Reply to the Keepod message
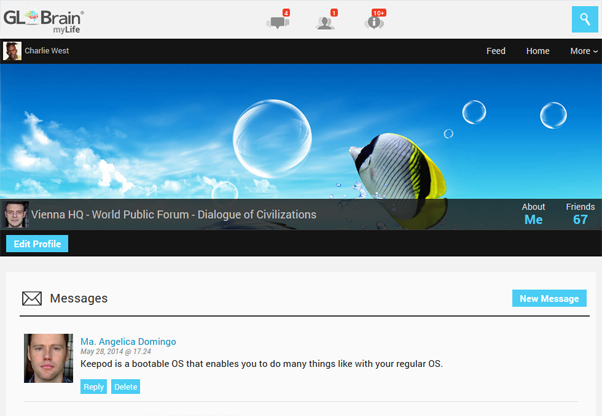The image size is (602, 416). coord(94,386)
